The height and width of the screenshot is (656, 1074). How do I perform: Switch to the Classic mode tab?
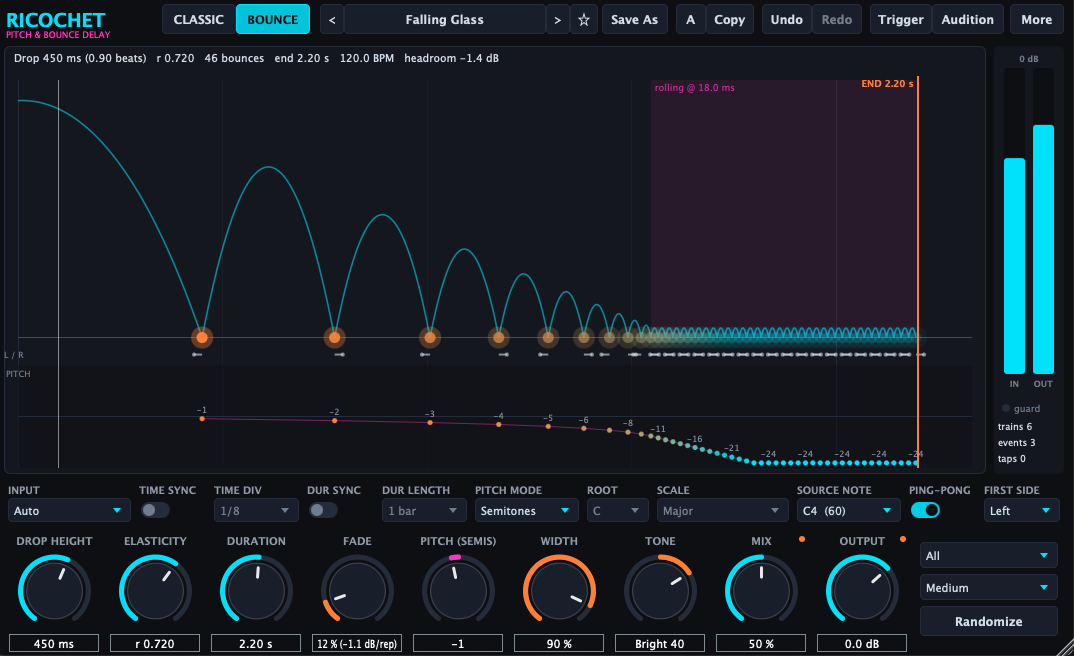point(199,19)
